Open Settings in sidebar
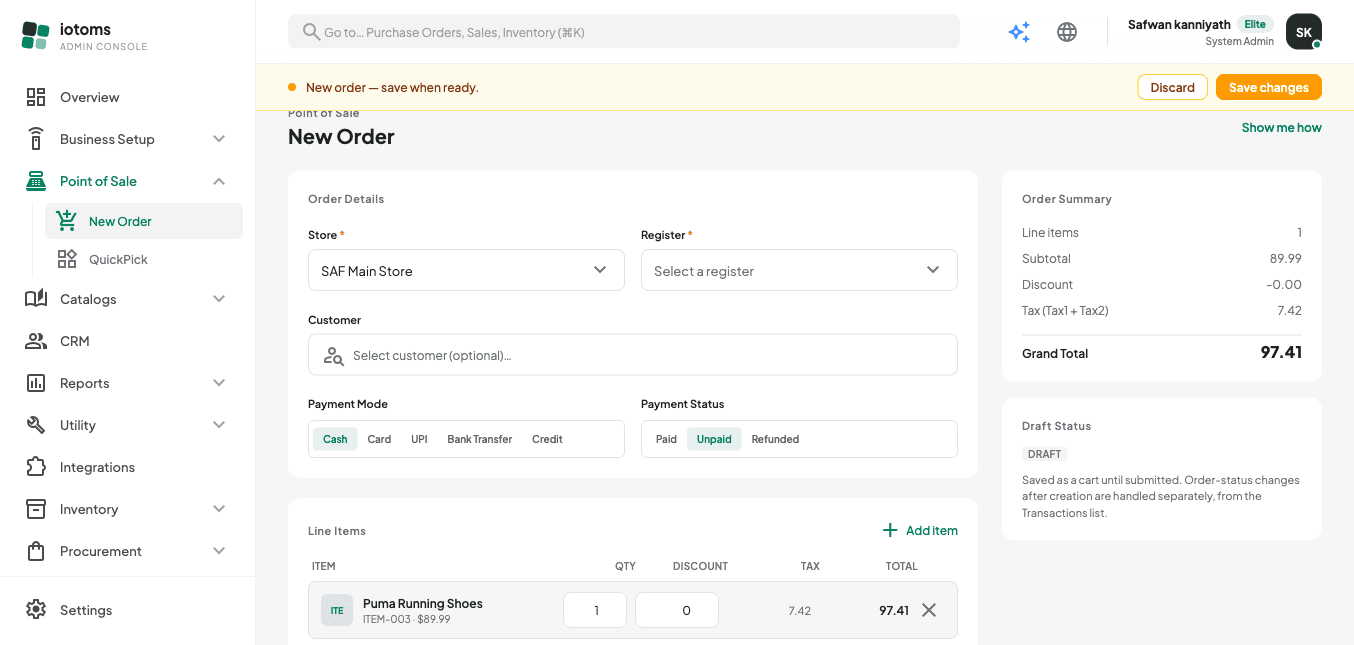Viewport: 1354px width, 645px height. [127, 610]
